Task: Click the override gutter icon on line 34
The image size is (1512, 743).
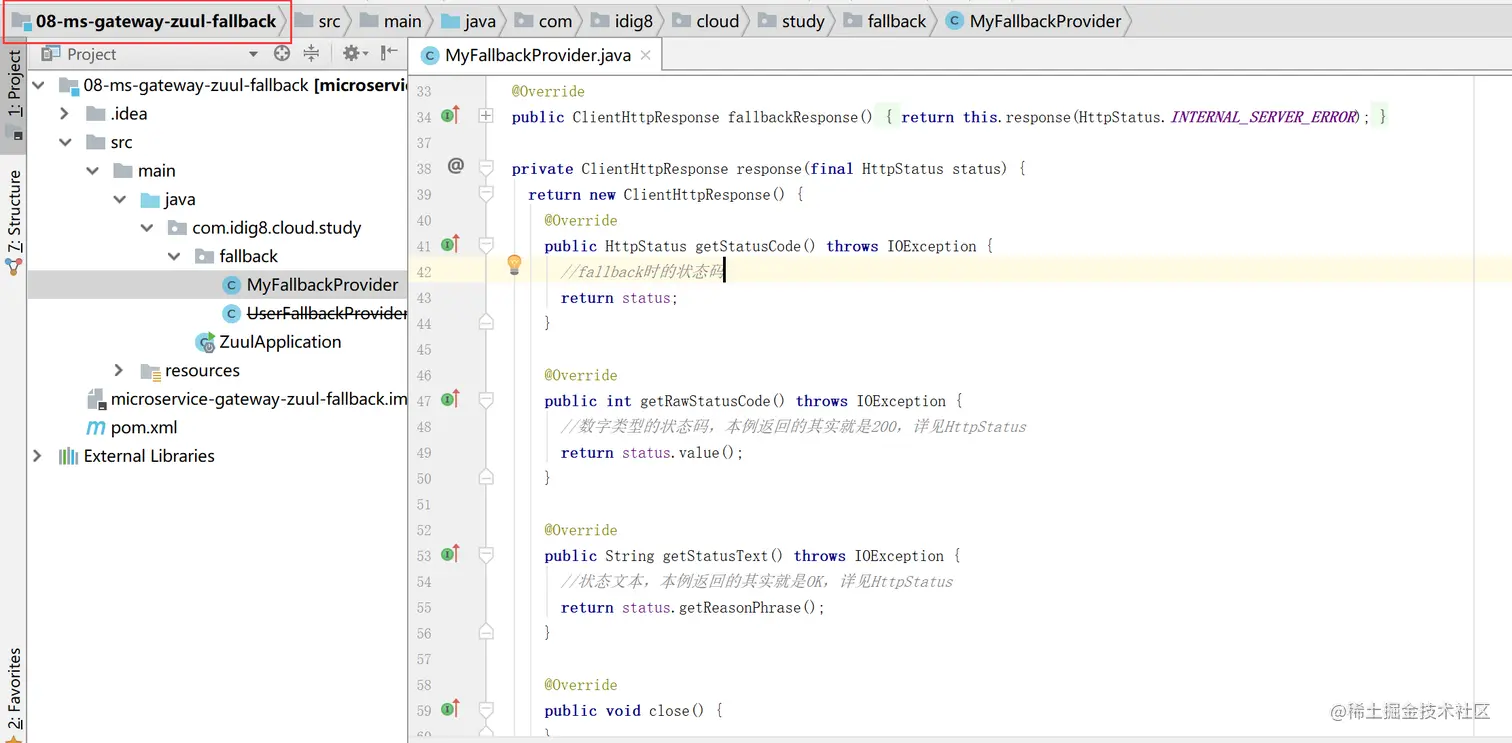Action: [x=450, y=116]
